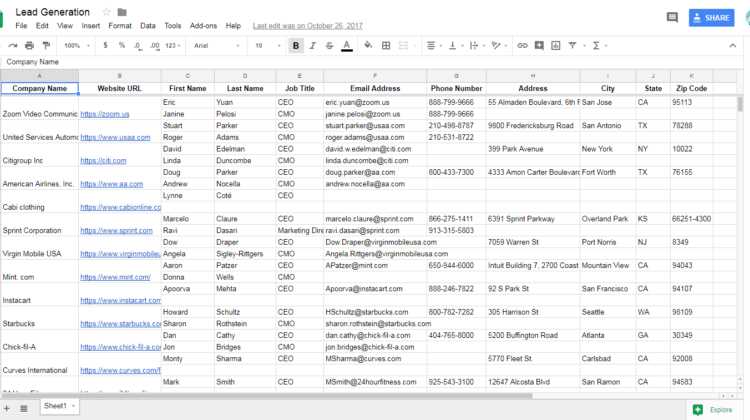Click the filter icon
The image size is (750, 420).
pyautogui.click(x=572, y=45)
